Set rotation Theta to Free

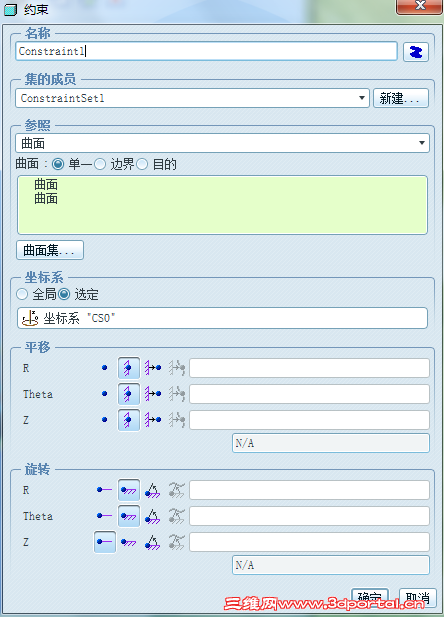coord(104,516)
